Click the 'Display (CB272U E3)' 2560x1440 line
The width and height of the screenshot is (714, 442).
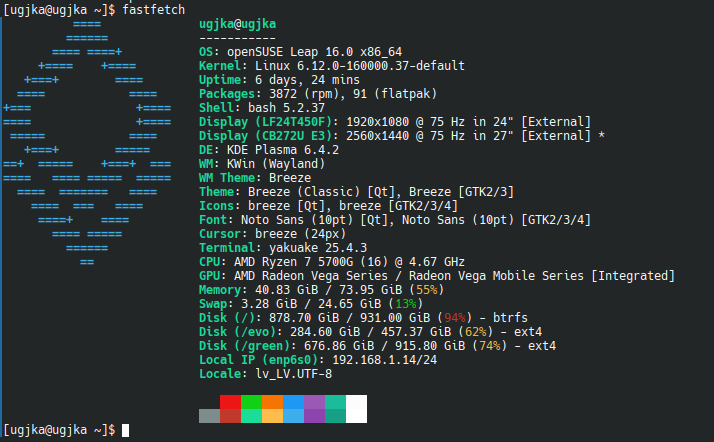coord(402,136)
